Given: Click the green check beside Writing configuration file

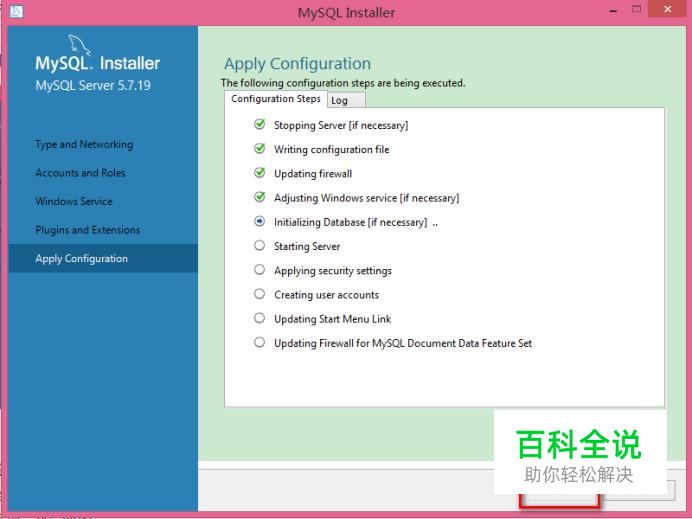Looking at the screenshot, I should pyautogui.click(x=260, y=149).
